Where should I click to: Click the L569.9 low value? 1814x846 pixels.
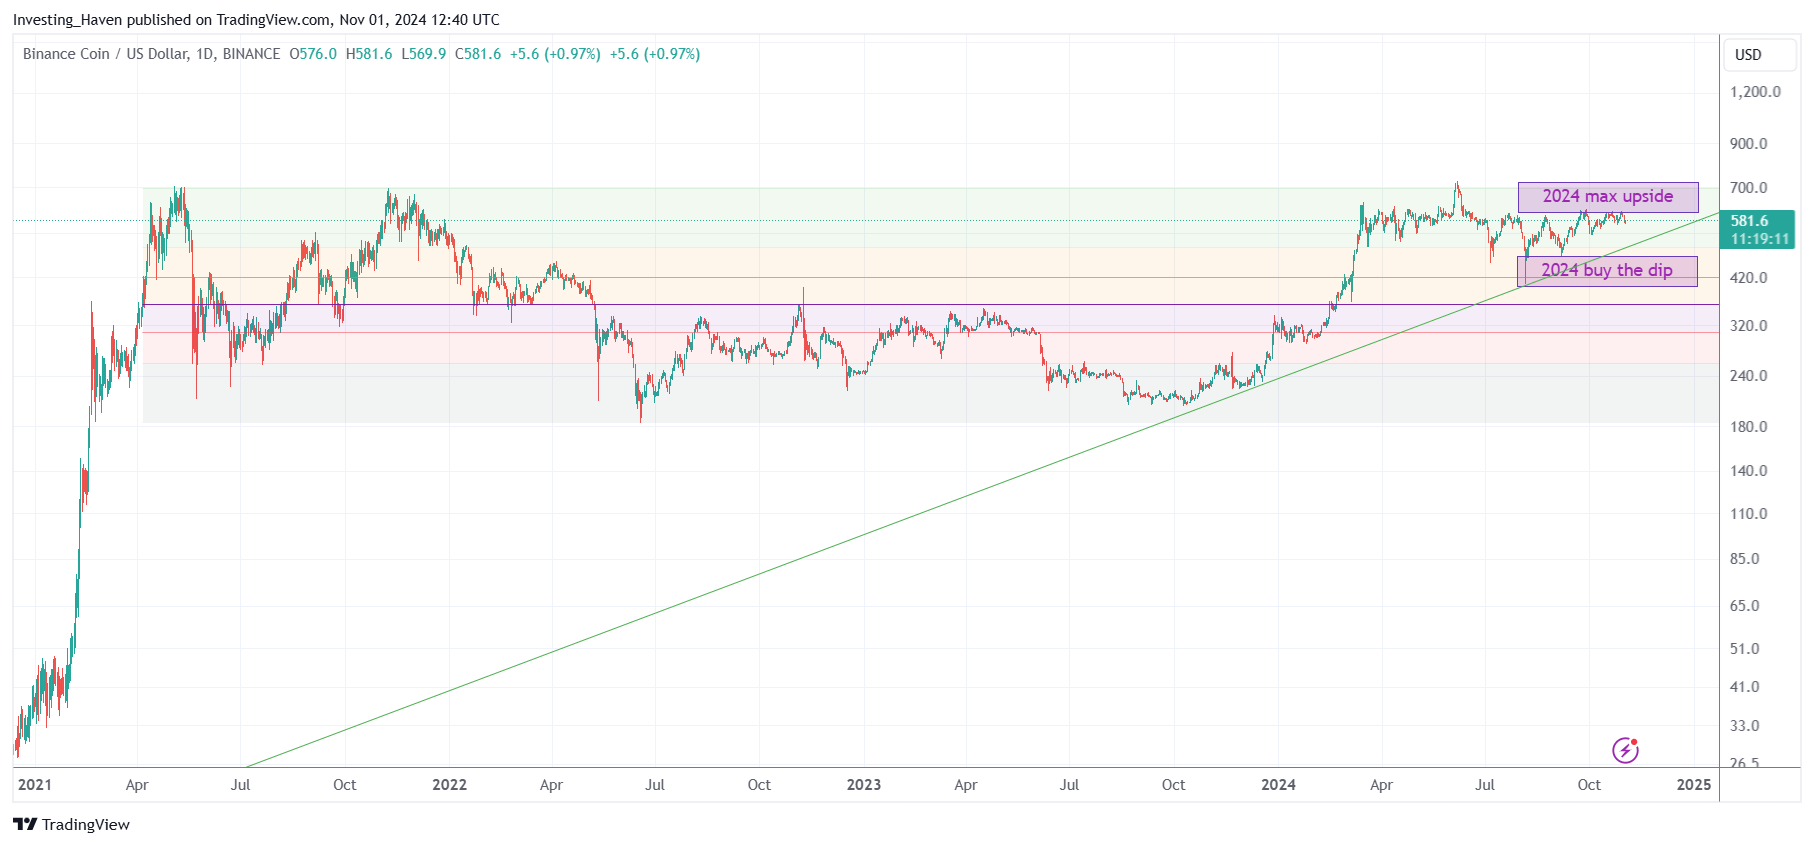tap(424, 54)
